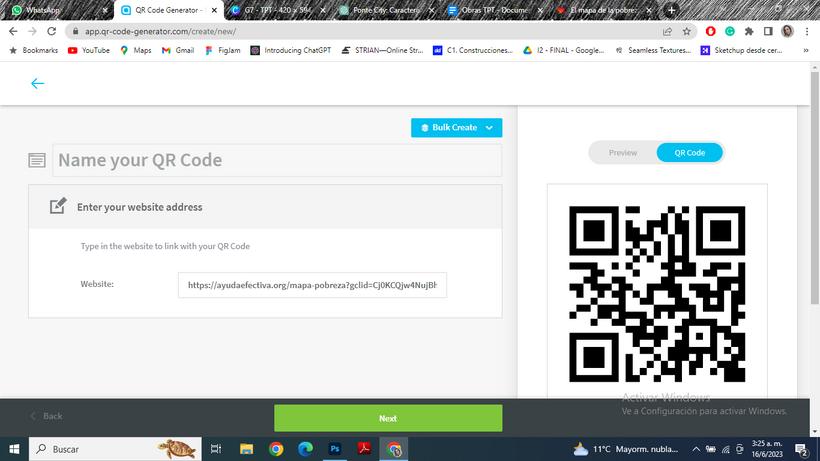This screenshot has width=820, height=461.
Task: Open the Seamless Textures bookmark
Action: click(653, 50)
